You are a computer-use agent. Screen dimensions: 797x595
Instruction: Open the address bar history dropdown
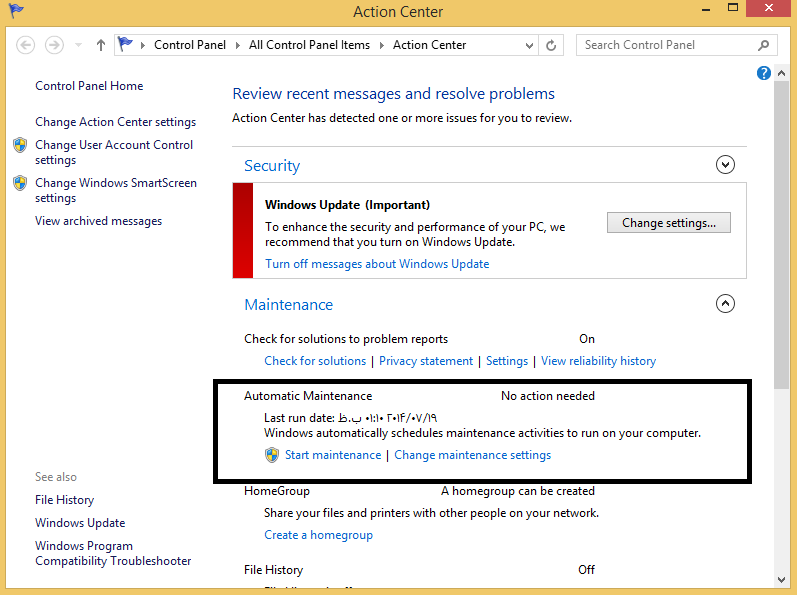[x=529, y=46]
